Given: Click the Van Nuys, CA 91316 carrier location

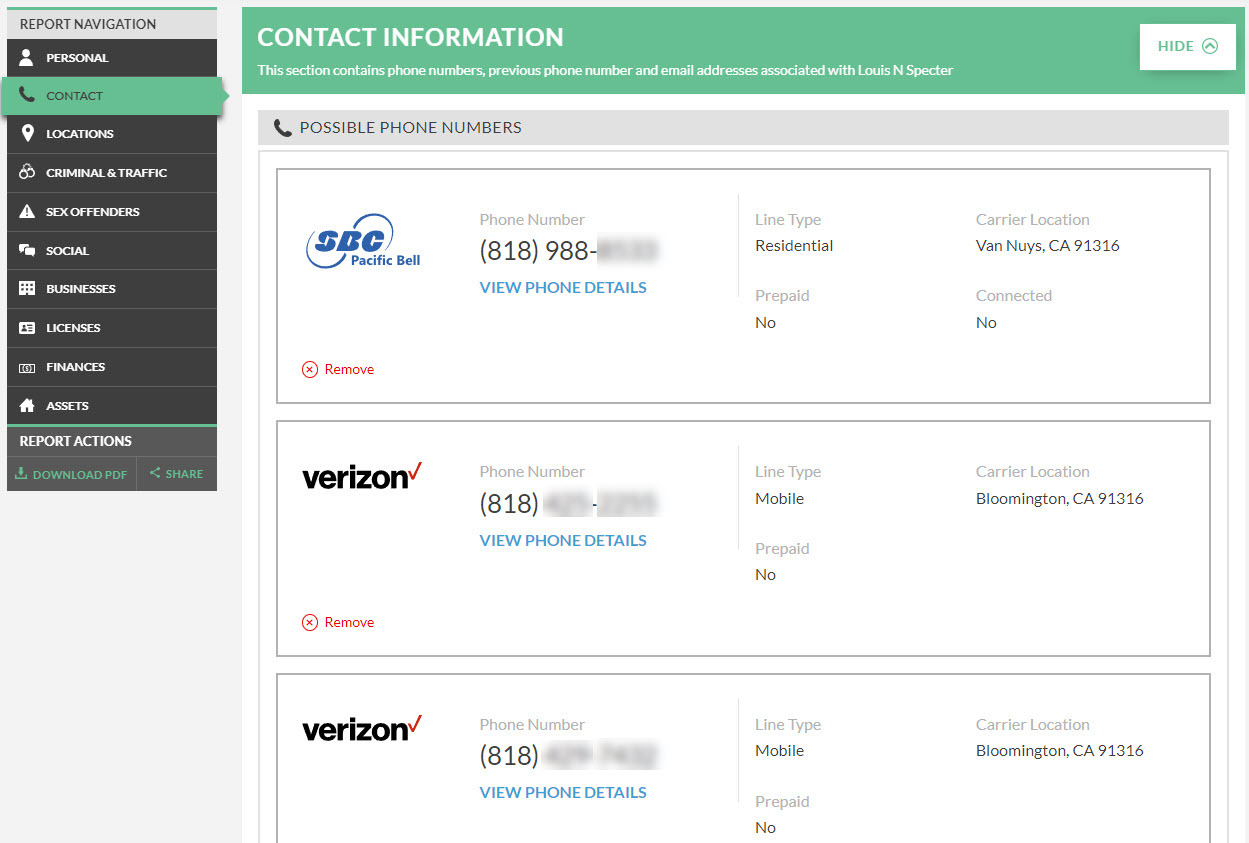Looking at the screenshot, I should [1048, 245].
